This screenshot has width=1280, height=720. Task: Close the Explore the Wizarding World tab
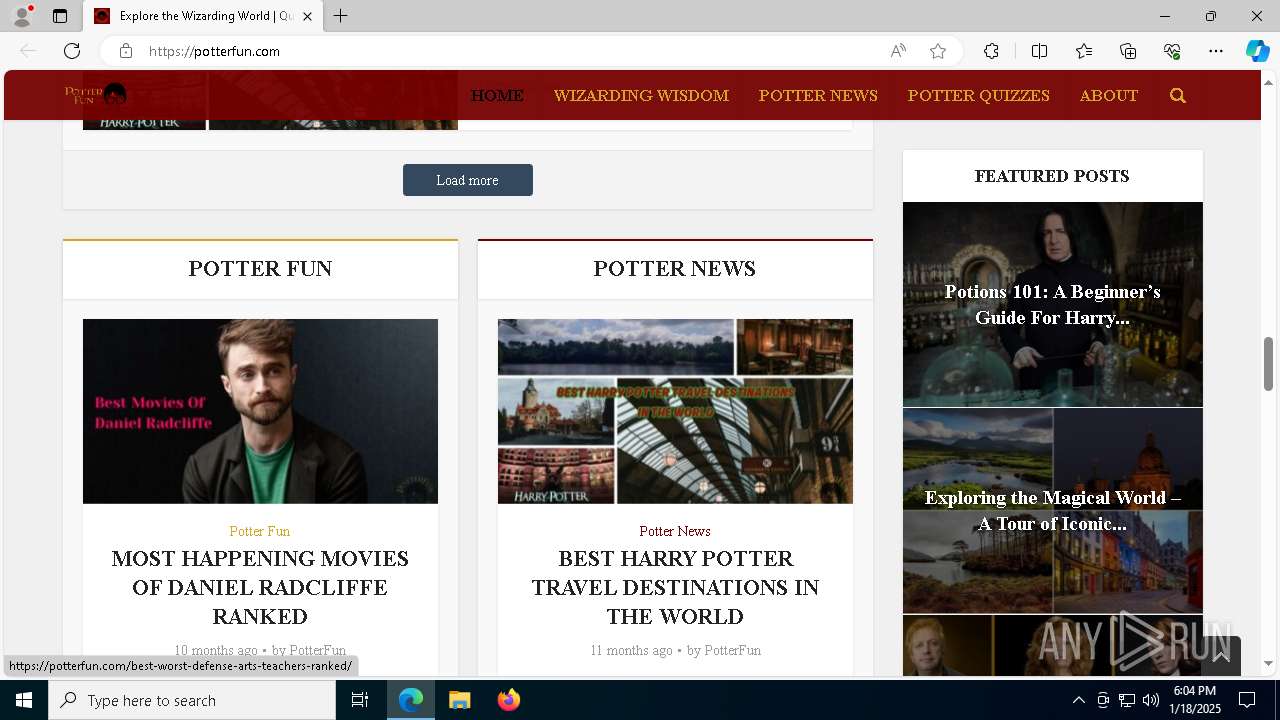point(307,16)
